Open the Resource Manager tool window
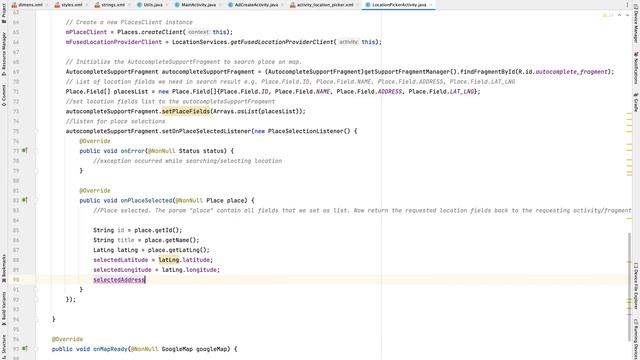Screen dimensions: 640x360 (x=4, y=54)
